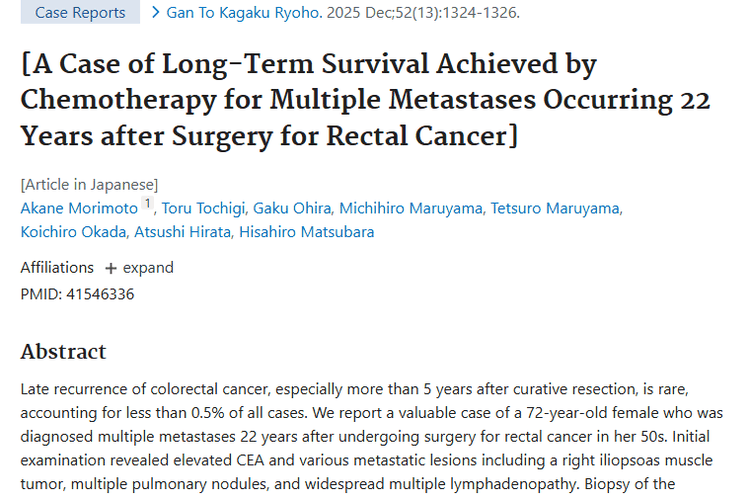The image size is (750, 500).
Task: Click the chevron icon before the journal name
Action: [155, 13]
